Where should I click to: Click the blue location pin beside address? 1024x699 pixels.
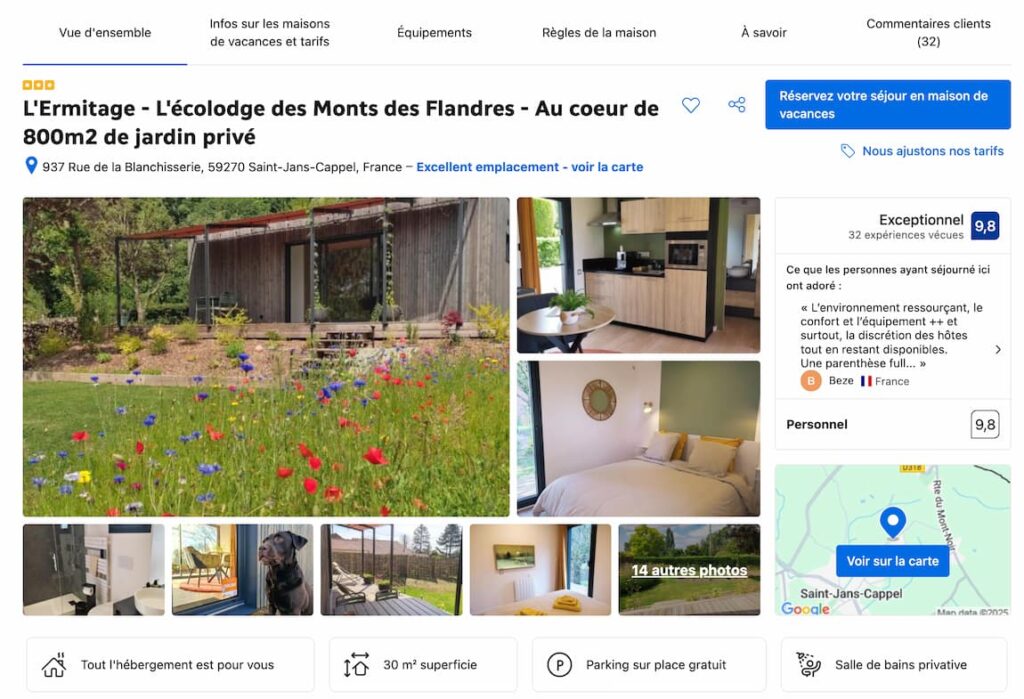[31, 165]
